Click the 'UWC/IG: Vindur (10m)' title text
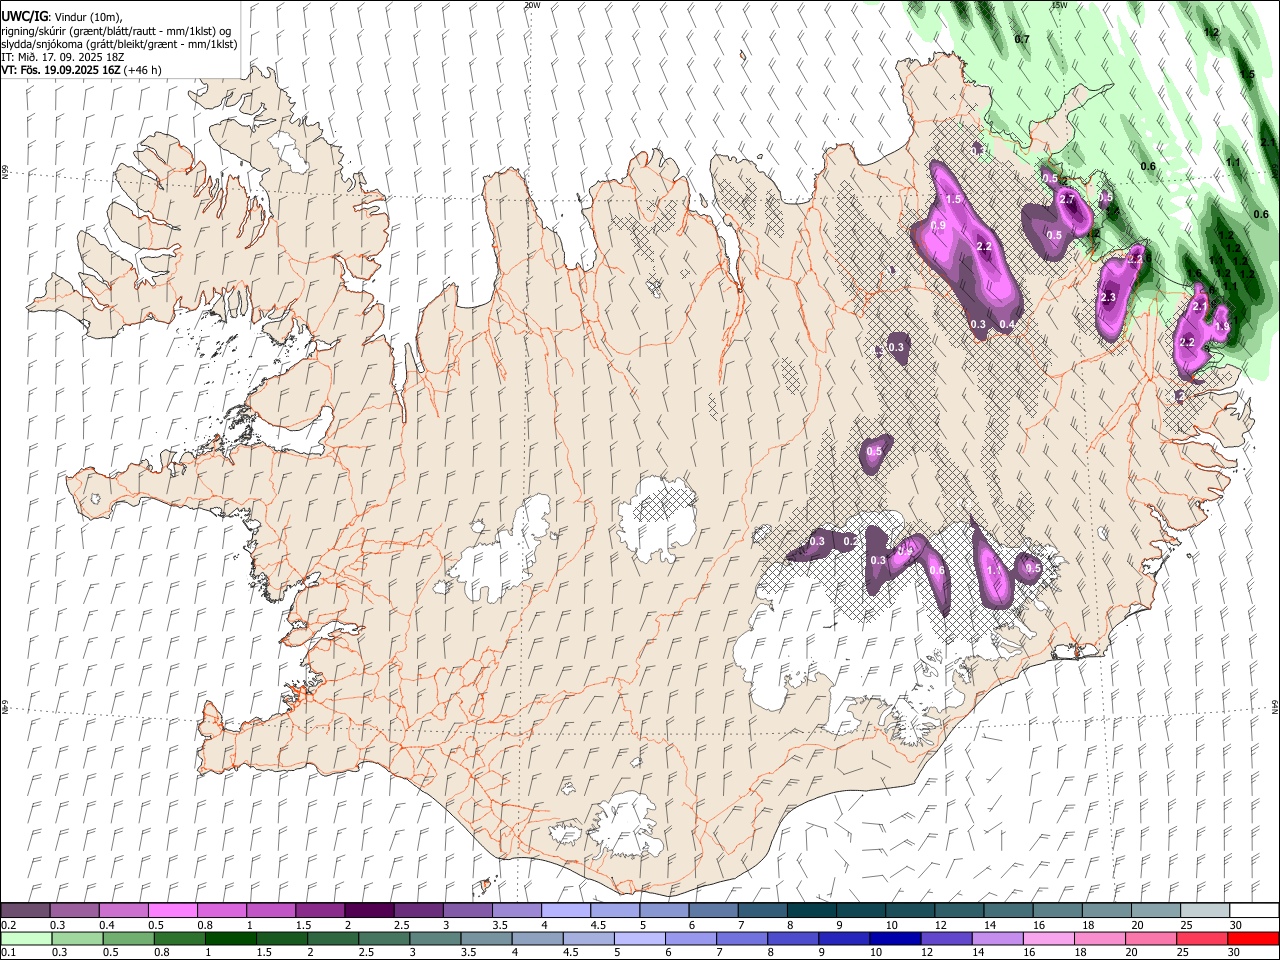 click(62, 16)
